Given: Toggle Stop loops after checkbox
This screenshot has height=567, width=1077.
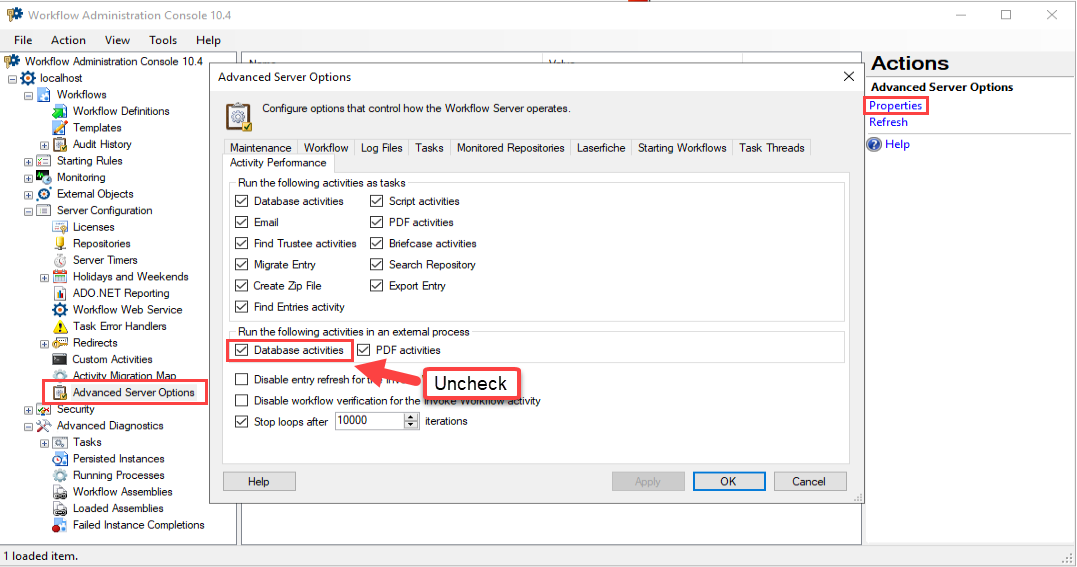Looking at the screenshot, I should [241, 421].
